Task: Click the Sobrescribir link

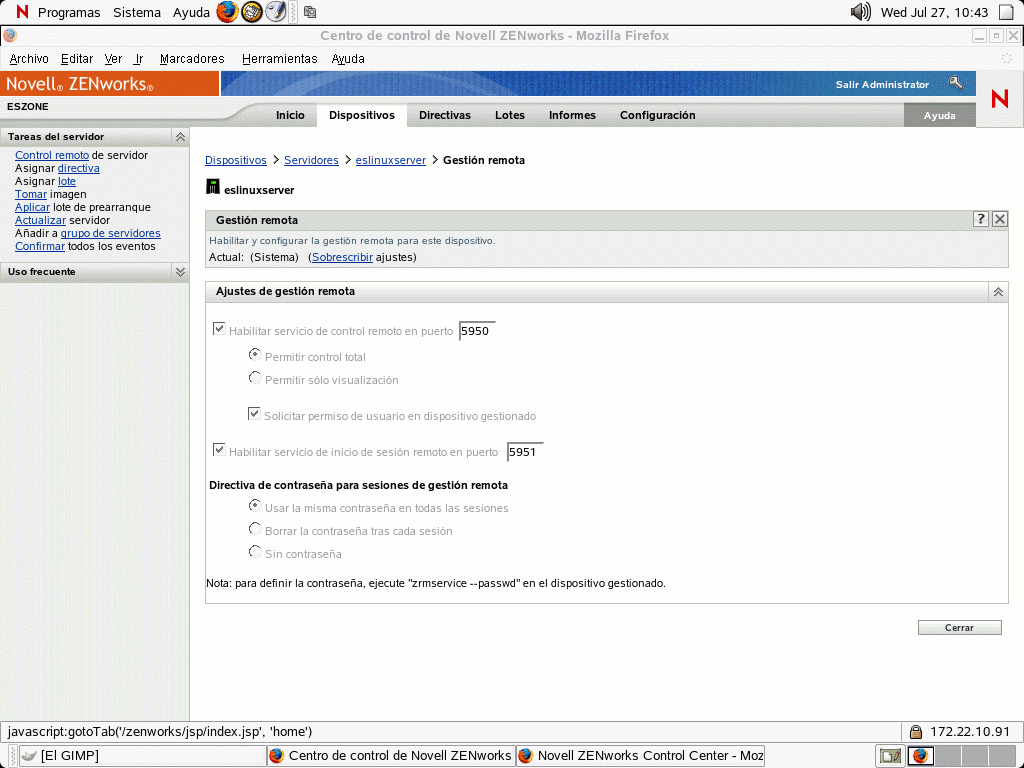Action: (x=342, y=257)
